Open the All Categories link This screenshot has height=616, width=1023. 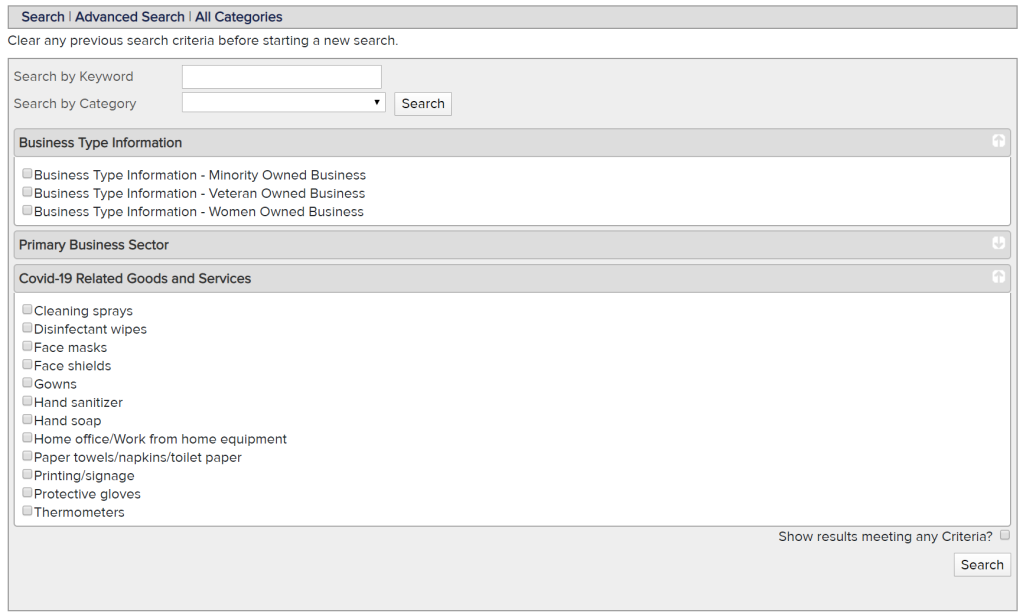(x=239, y=17)
